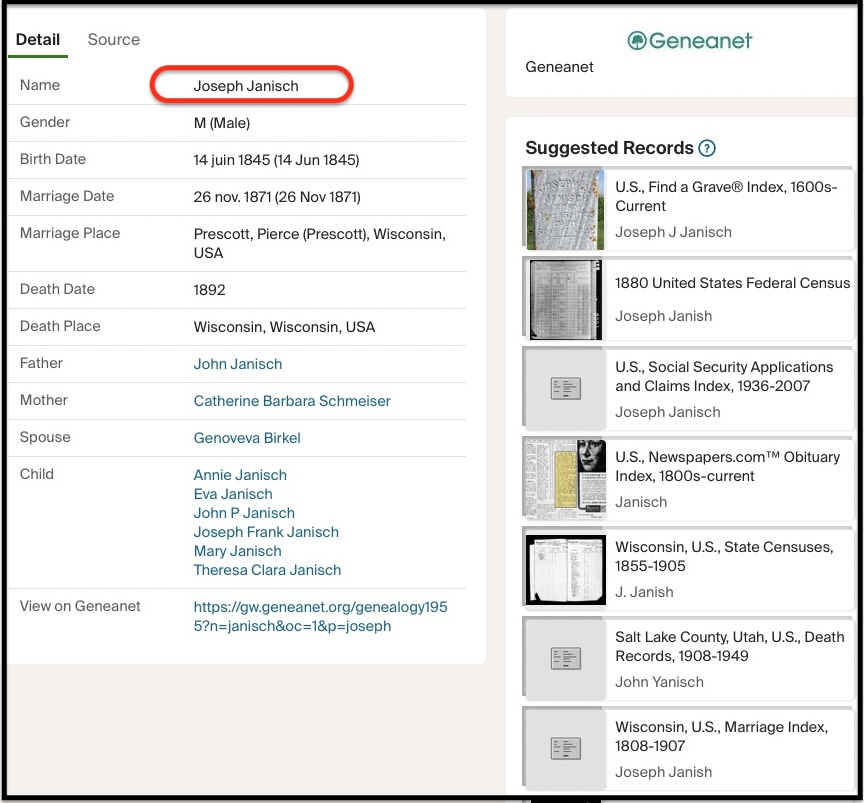Open Salt Lake County Death Records title
The image size is (864, 803).
(x=730, y=646)
